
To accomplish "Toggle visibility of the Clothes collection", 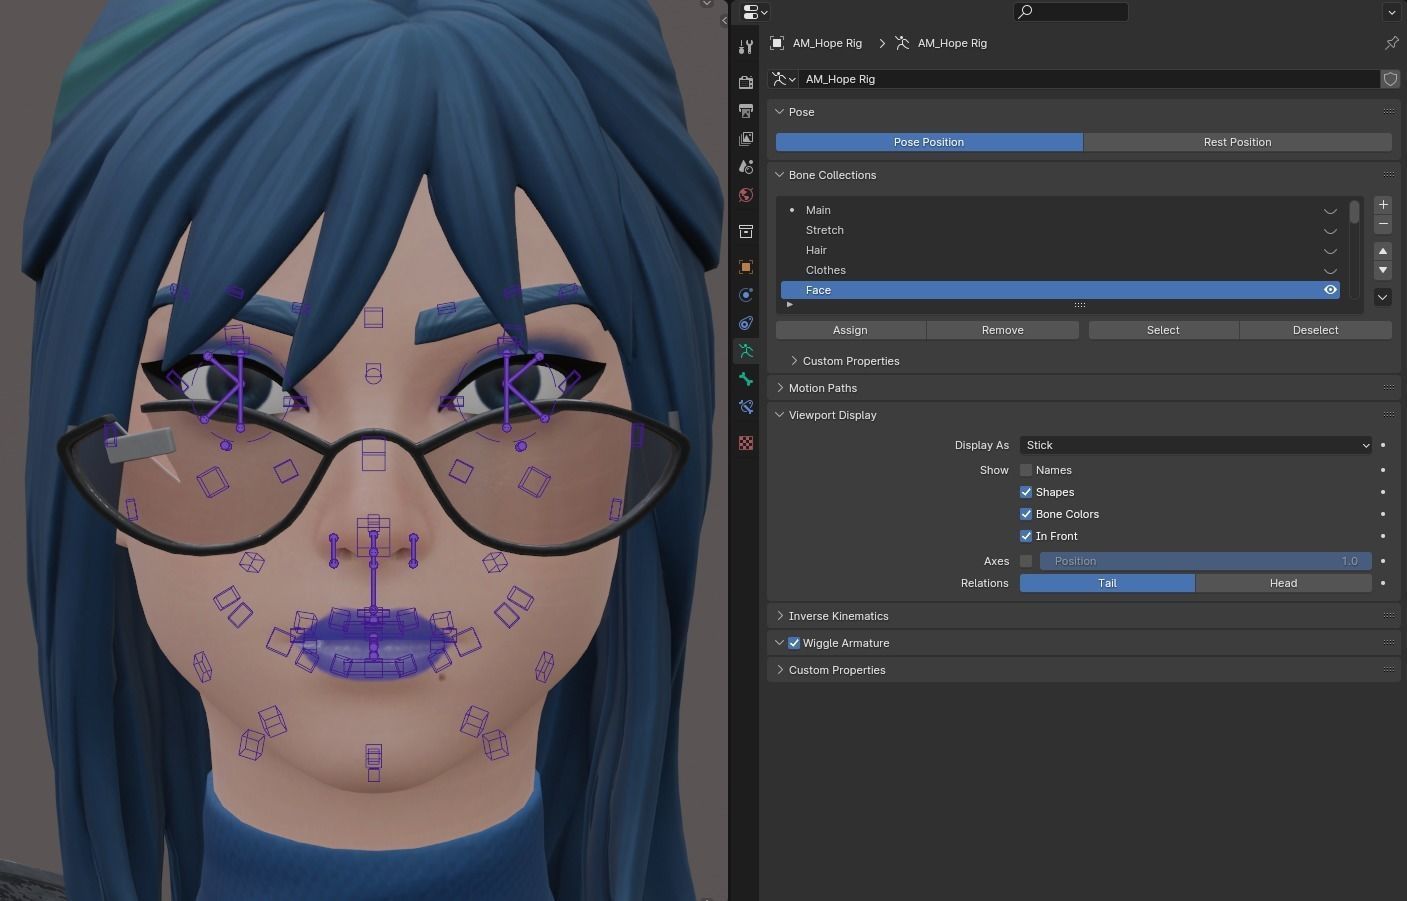I will point(1330,270).
